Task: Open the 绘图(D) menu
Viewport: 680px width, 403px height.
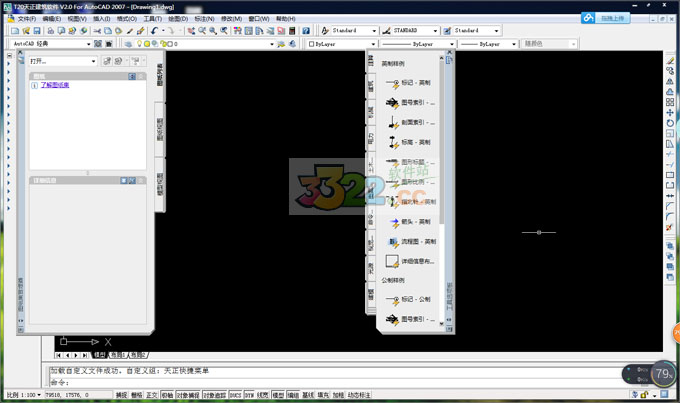Action: [177, 18]
